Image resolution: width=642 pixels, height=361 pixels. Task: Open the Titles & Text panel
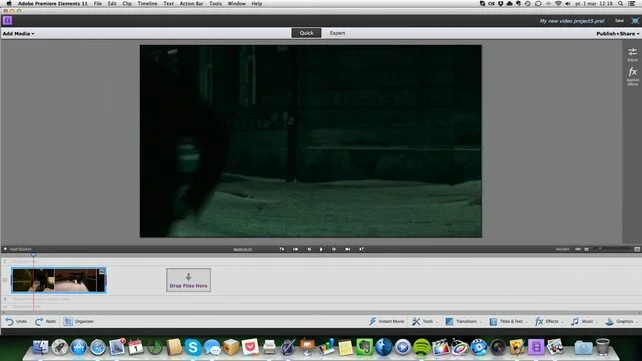coord(508,322)
